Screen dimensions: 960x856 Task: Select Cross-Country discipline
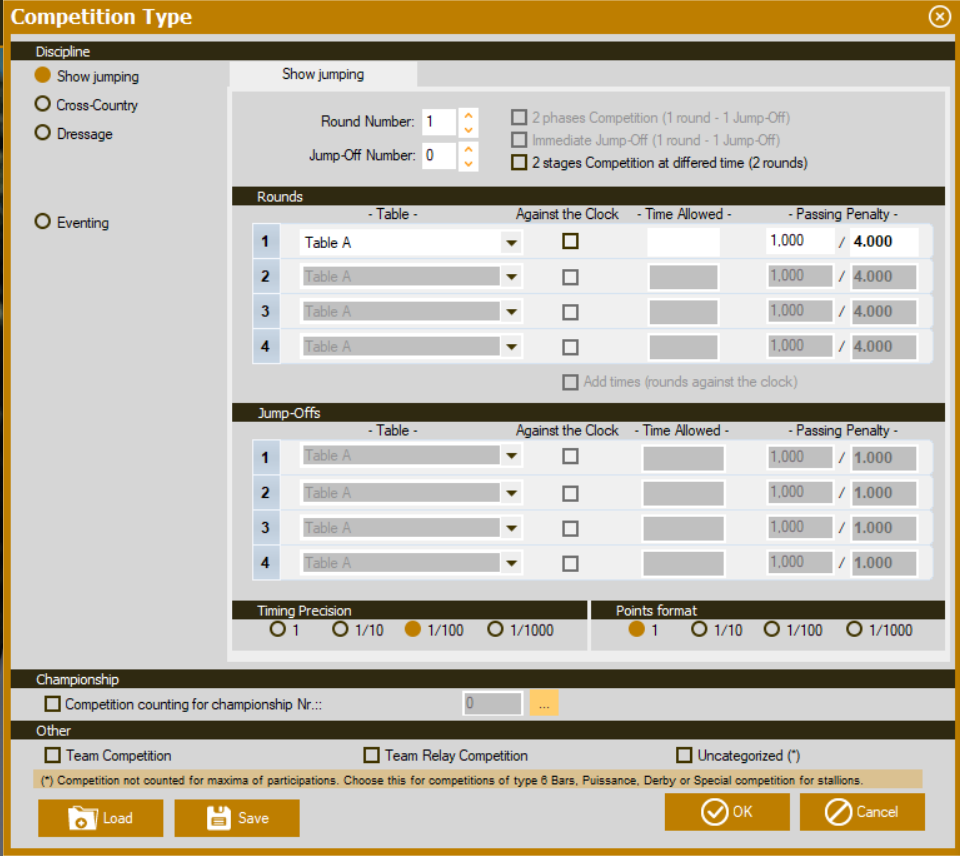[42, 104]
